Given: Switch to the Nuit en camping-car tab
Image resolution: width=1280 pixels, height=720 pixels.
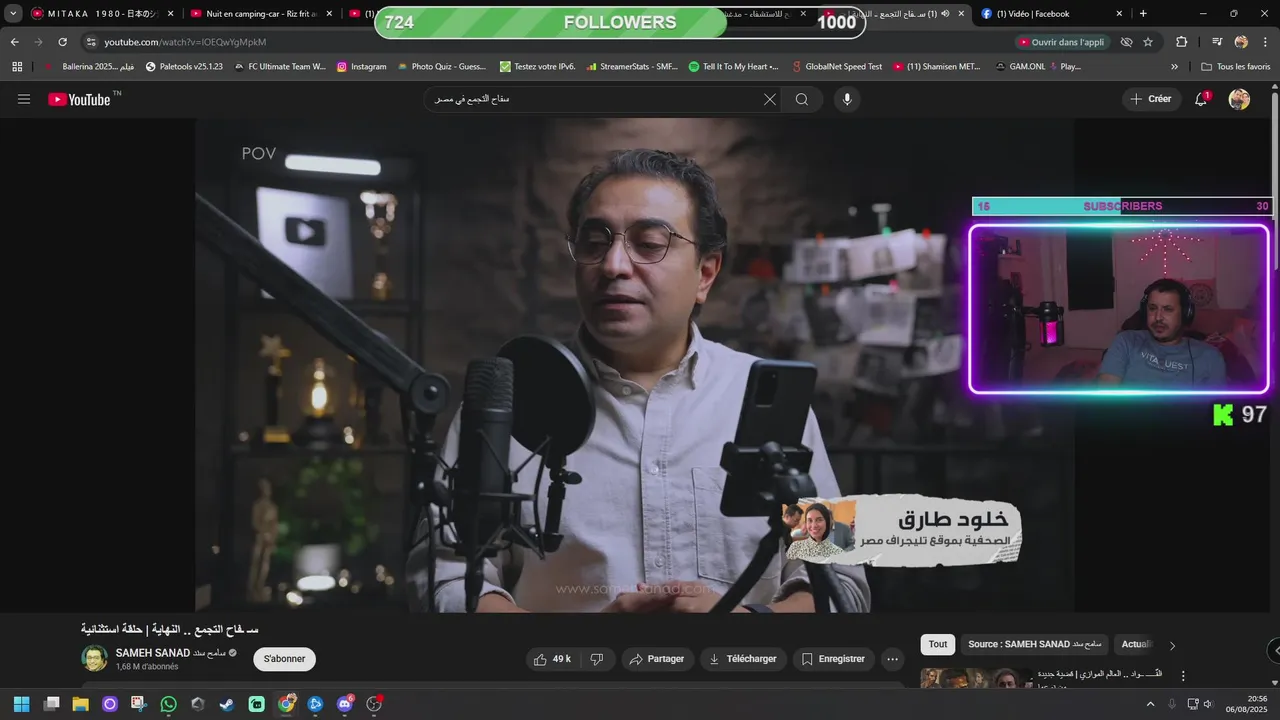Looking at the screenshot, I should pos(260,14).
